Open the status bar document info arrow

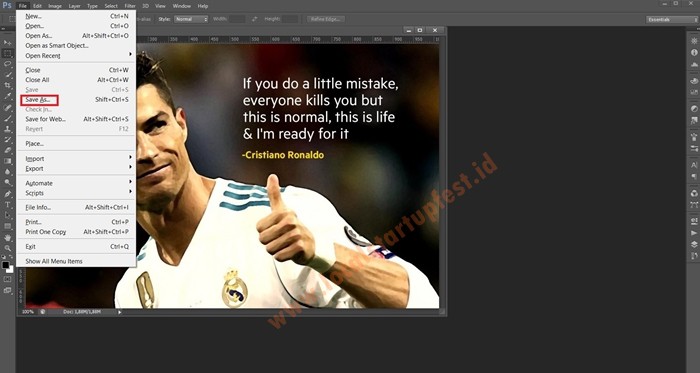click(120, 312)
